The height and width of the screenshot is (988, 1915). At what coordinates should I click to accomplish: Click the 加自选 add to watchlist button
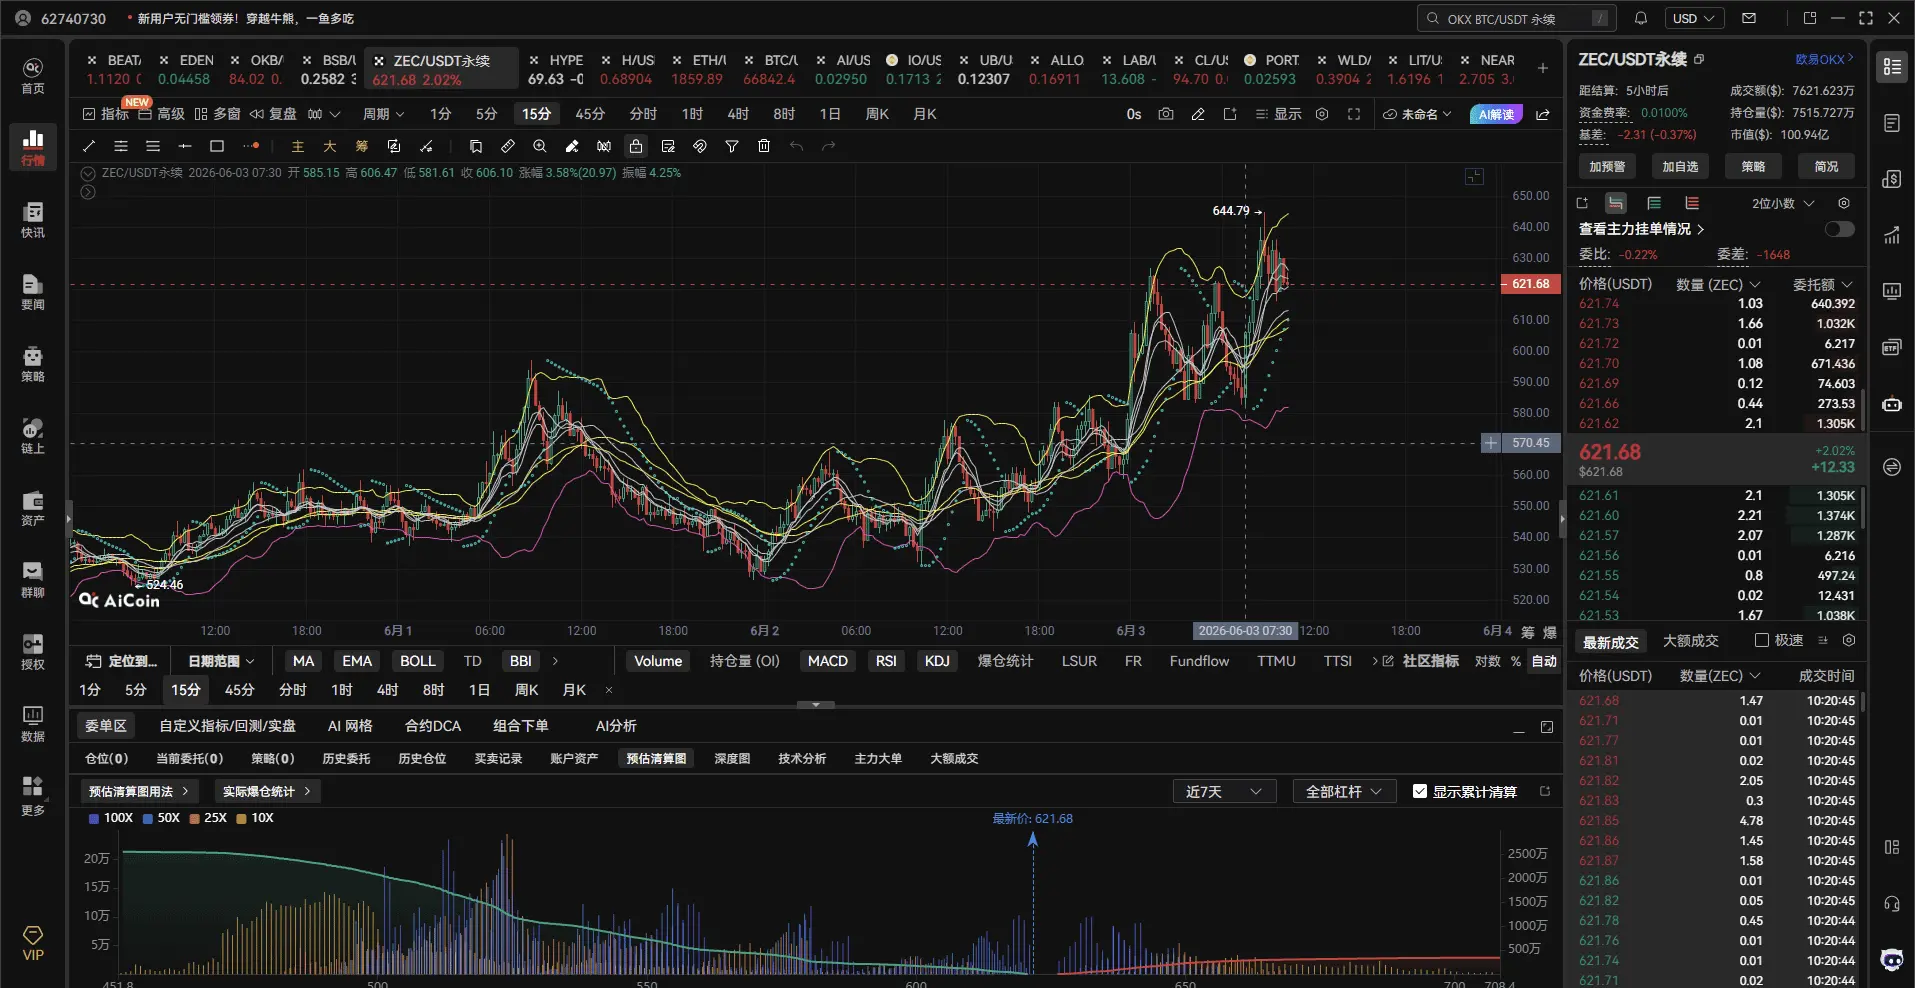[x=1680, y=166]
